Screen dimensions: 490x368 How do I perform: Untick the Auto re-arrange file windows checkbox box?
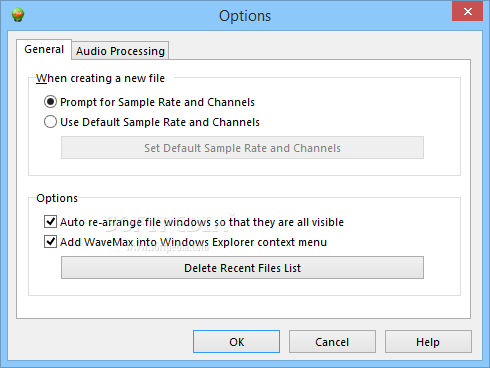click(x=50, y=221)
